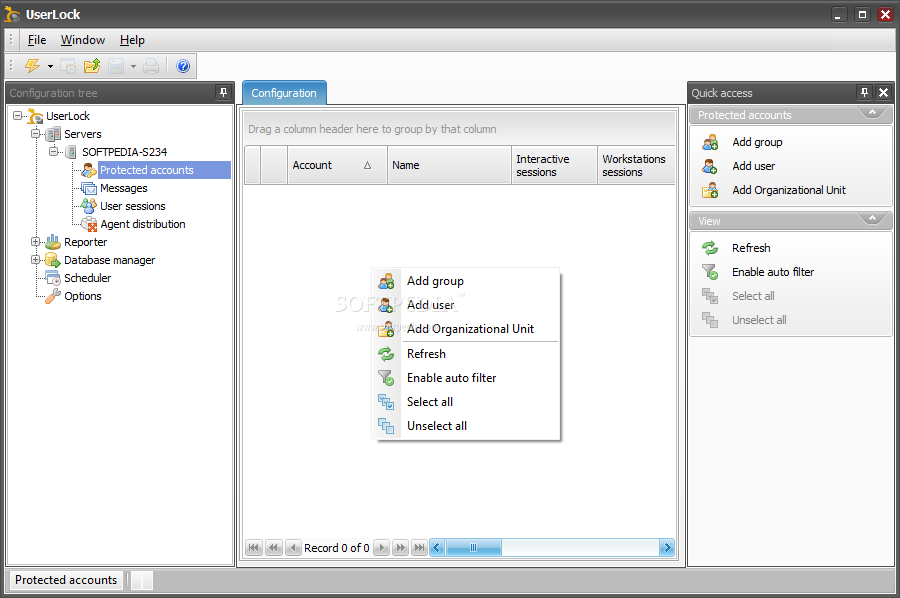Expand the Reporter tree node

(x=36, y=242)
